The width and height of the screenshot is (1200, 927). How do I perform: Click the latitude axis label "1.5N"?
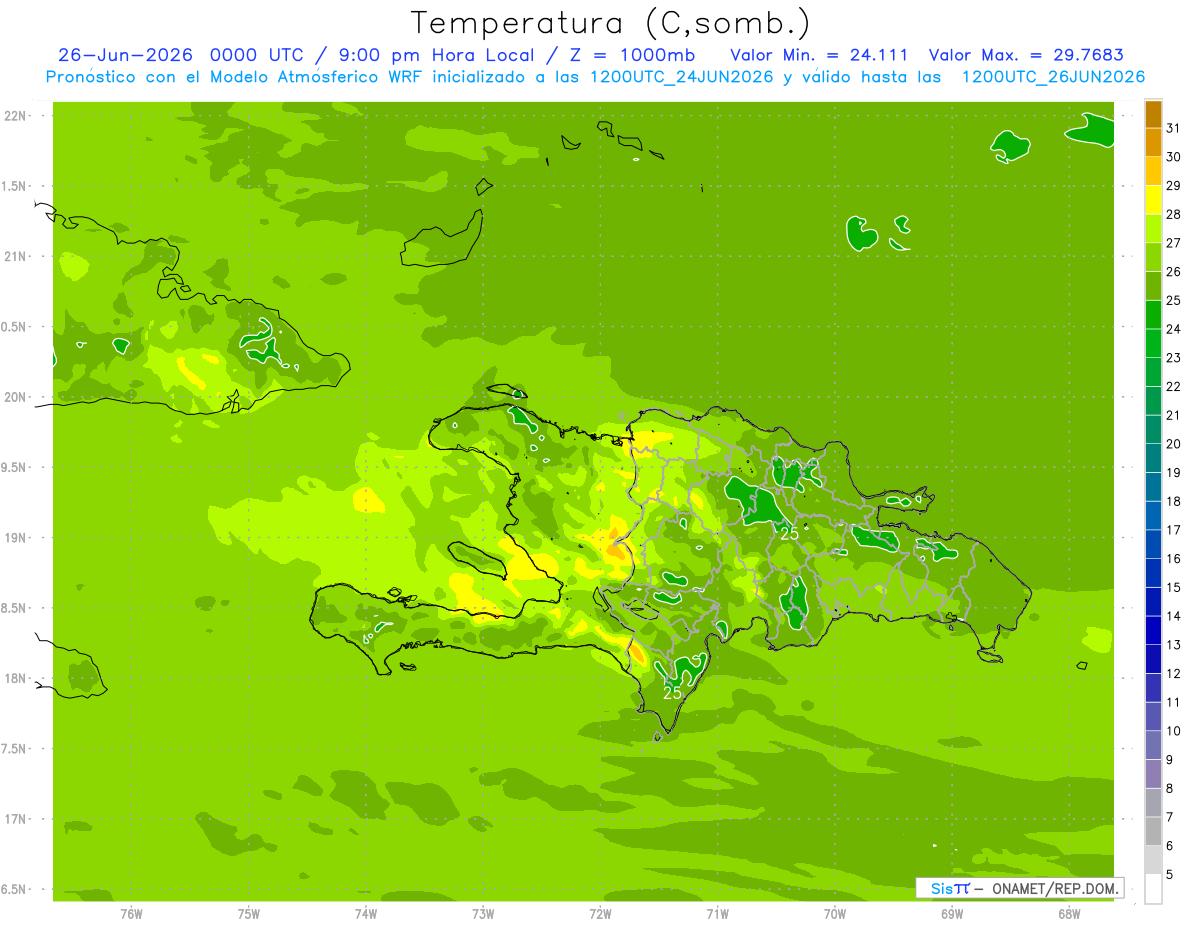click(x=15, y=186)
